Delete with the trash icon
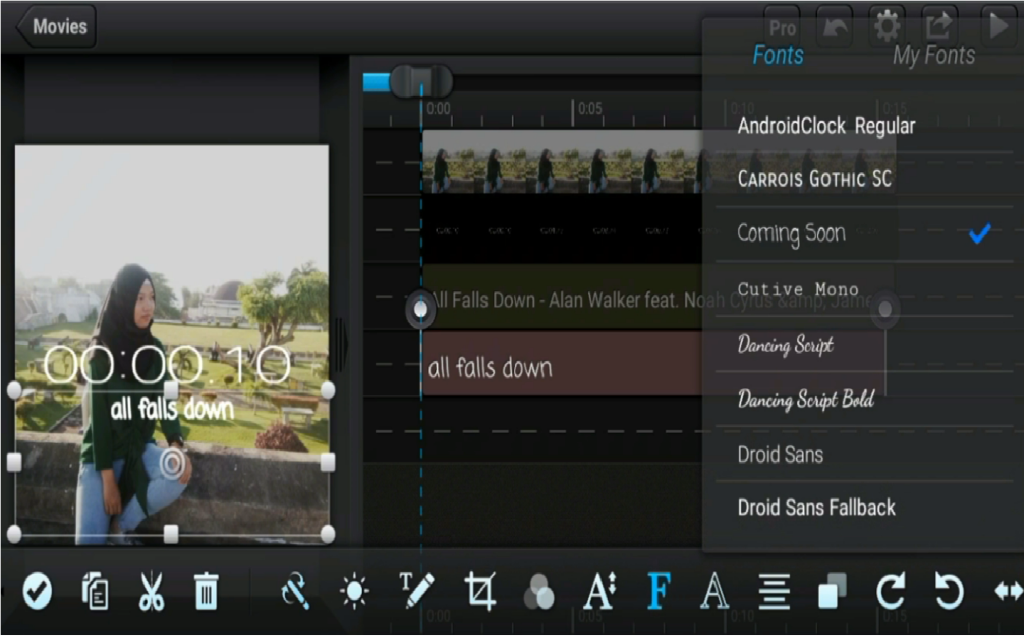 point(206,591)
